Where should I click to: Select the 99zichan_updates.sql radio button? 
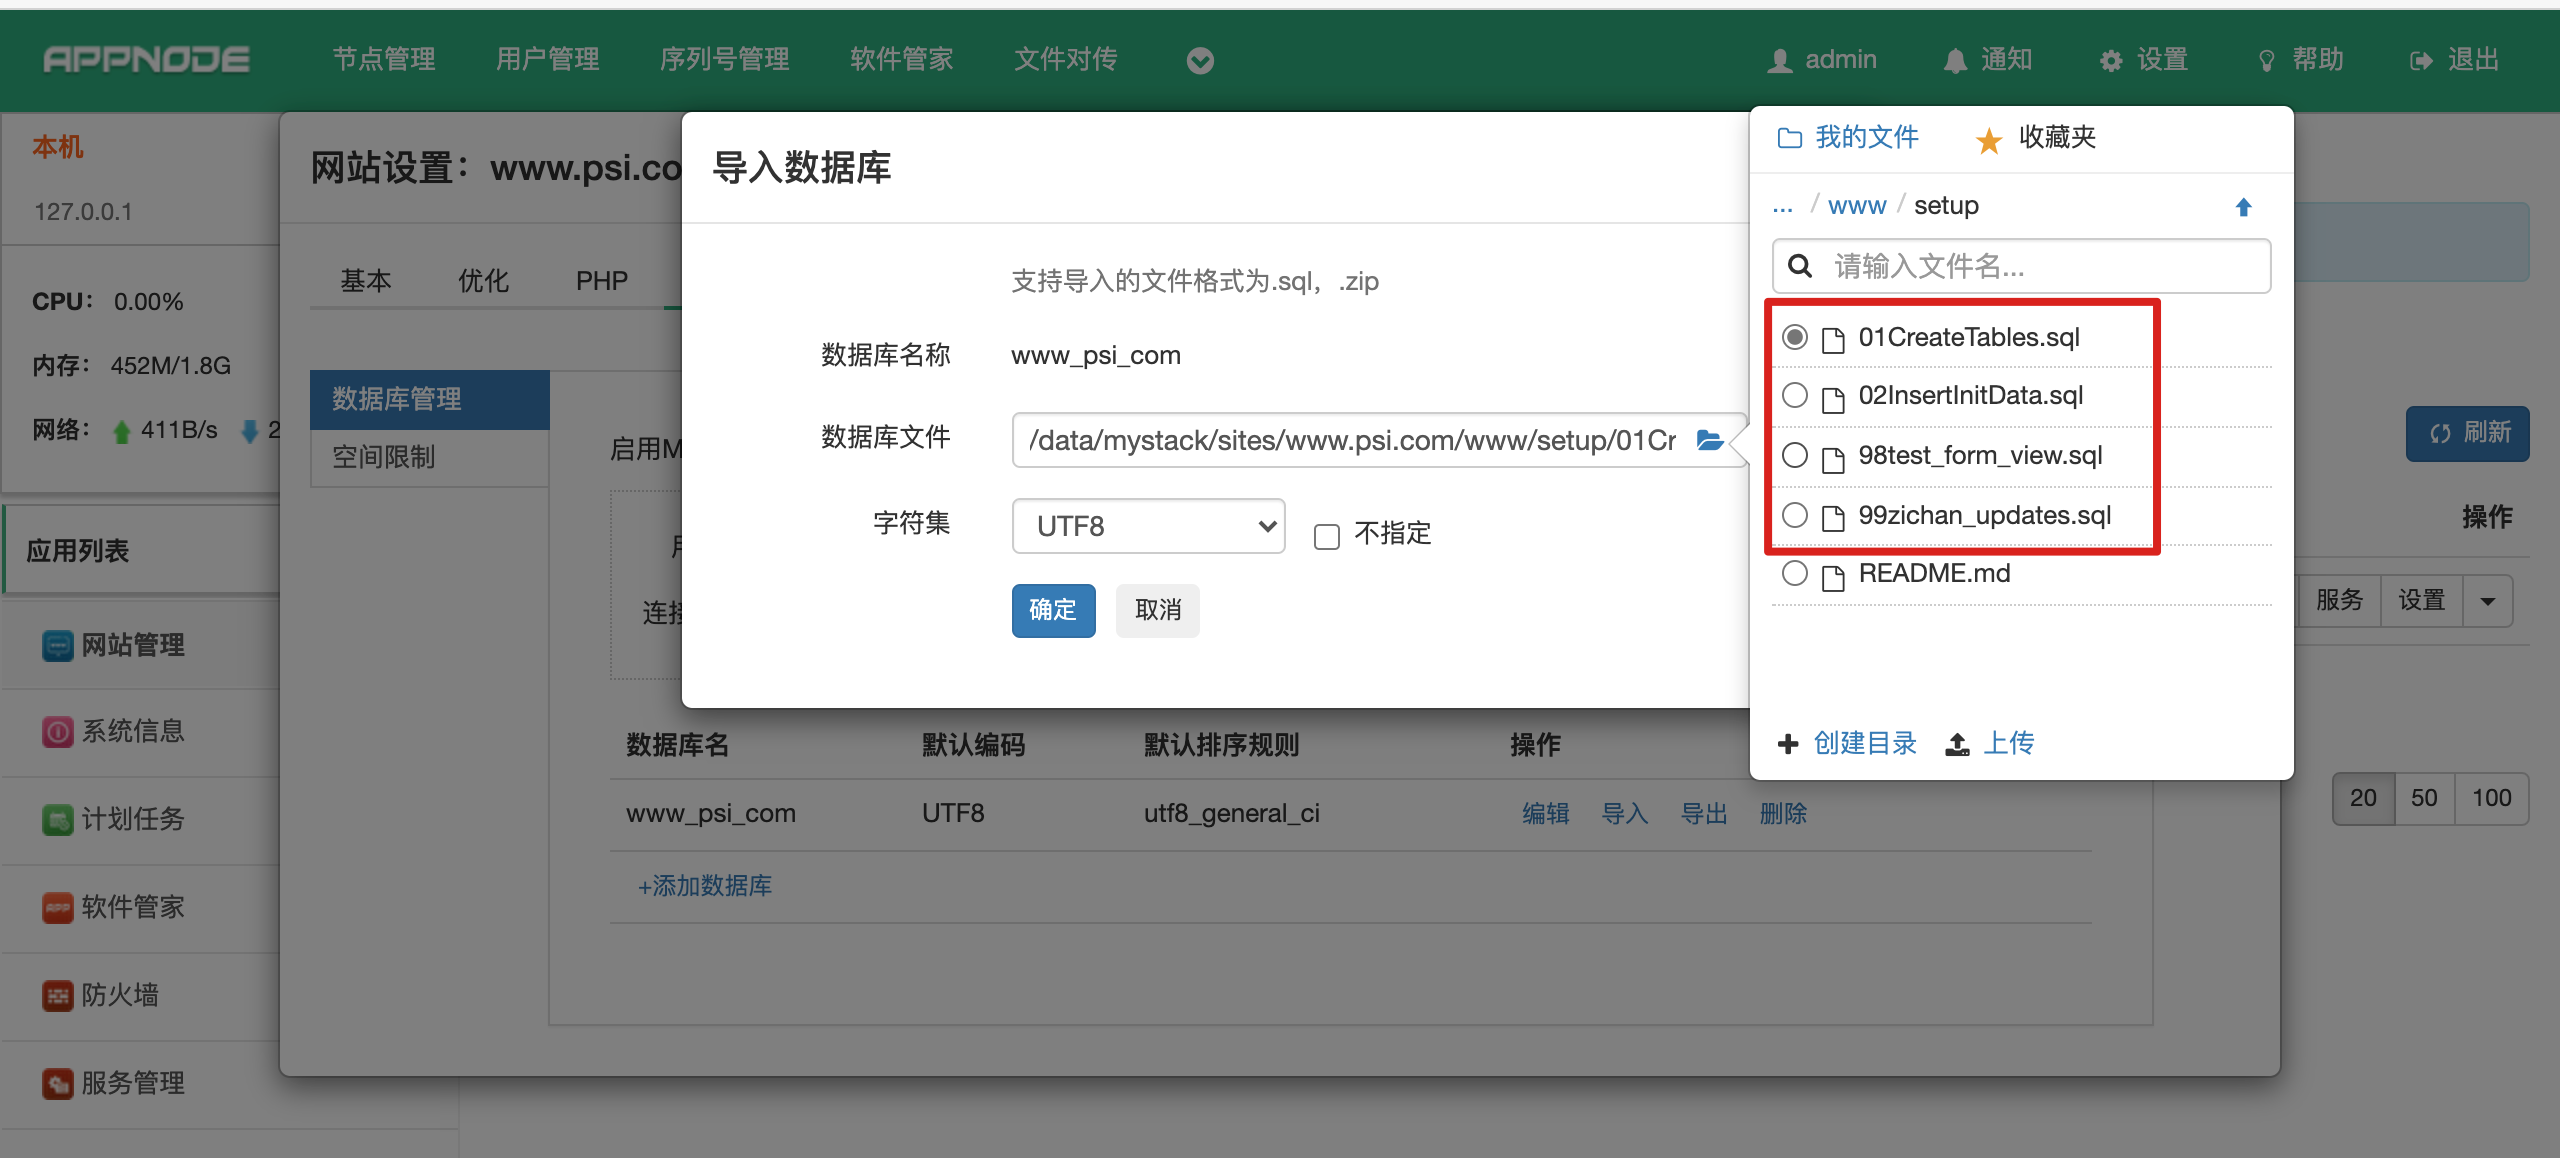(1795, 516)
